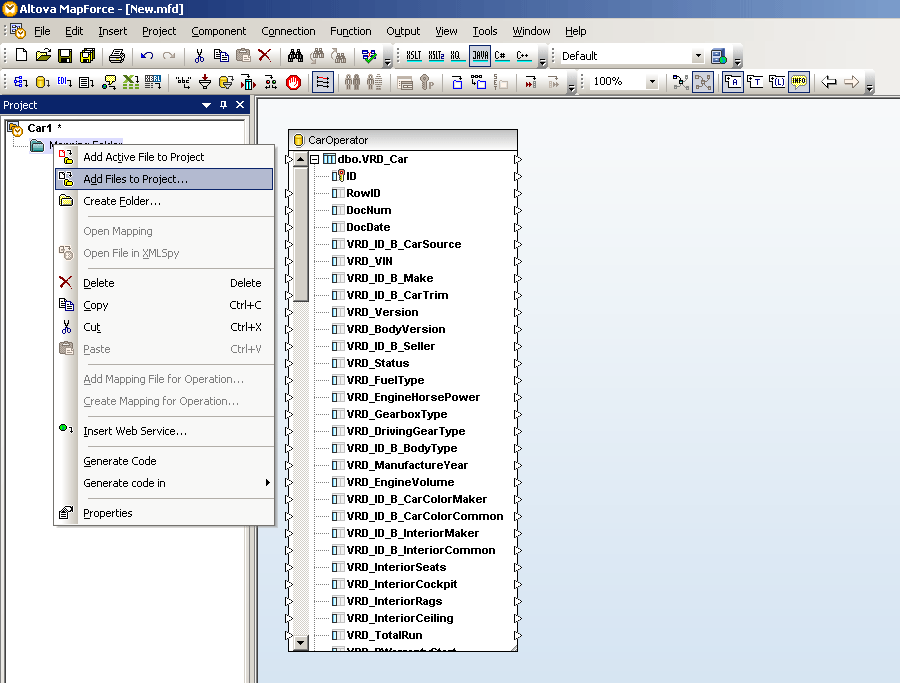Screen dimensions: 900x683
Task: Click the Find binoculars icon
Action: click(x=295, y=56)
